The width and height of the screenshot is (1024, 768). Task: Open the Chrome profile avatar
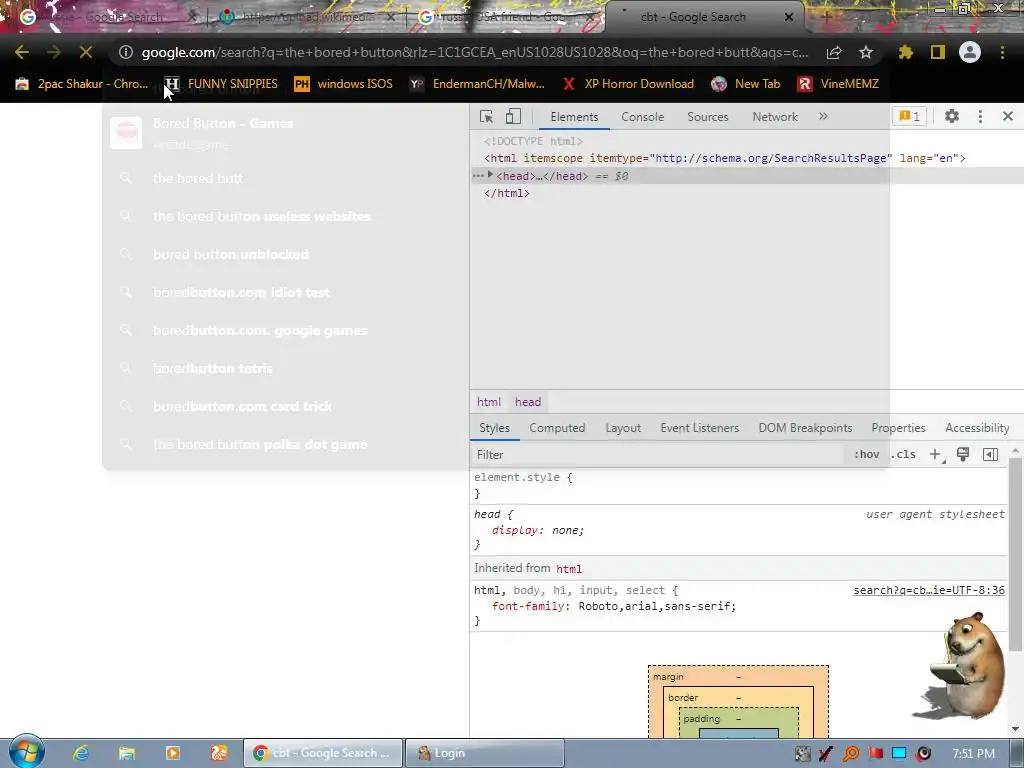(x=970, y=52)
